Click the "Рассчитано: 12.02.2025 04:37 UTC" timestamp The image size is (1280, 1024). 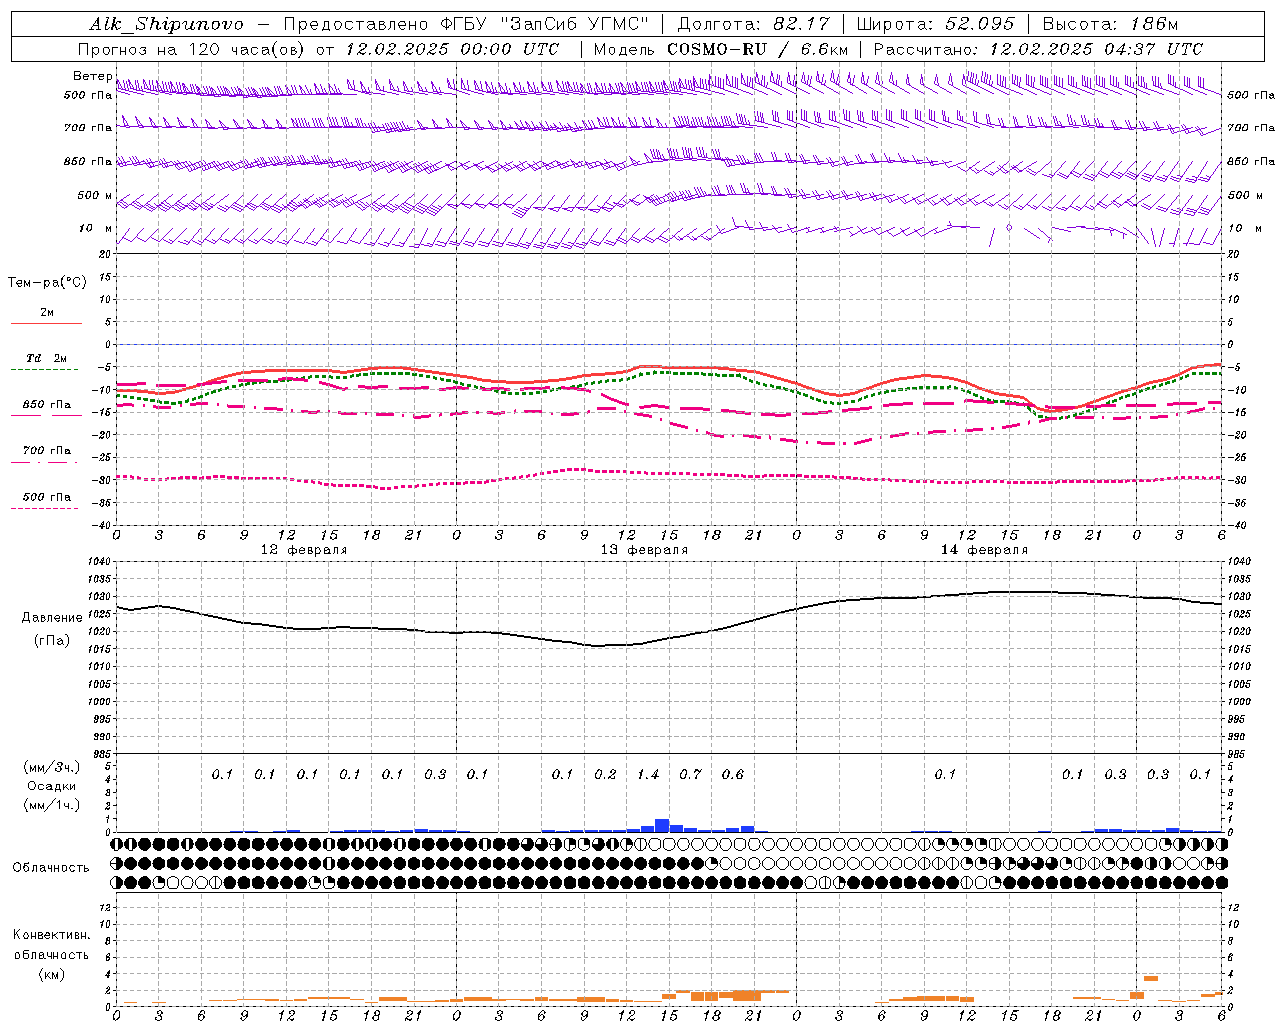point(1038,49)
